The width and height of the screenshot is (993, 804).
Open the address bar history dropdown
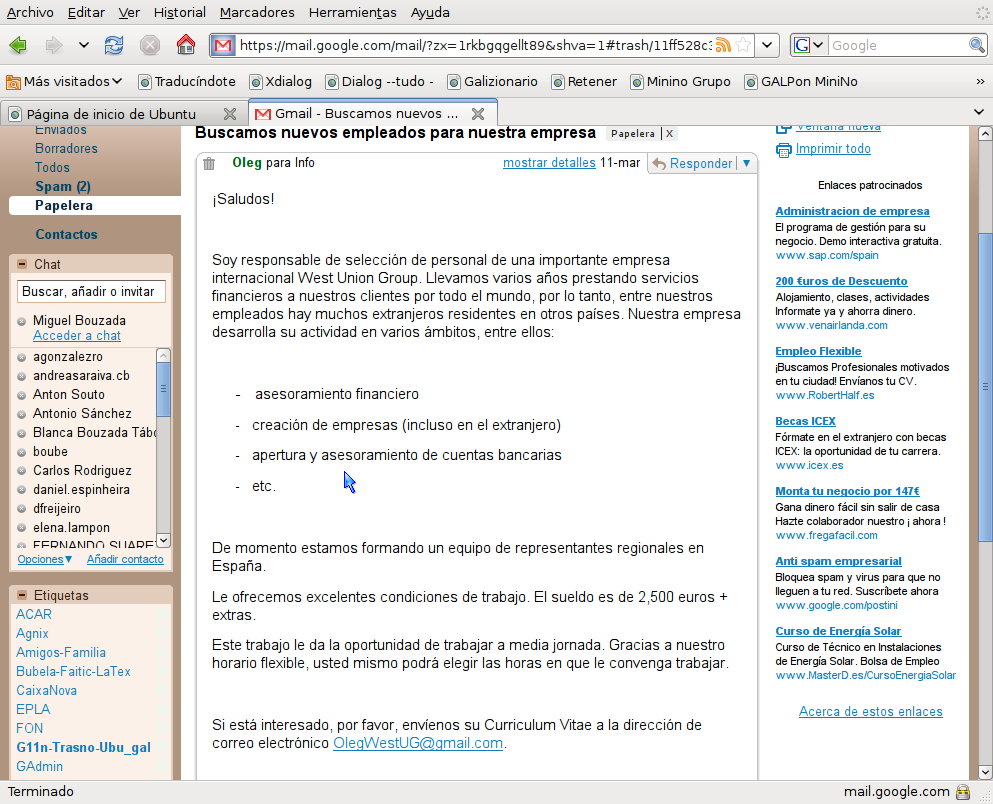767,45
